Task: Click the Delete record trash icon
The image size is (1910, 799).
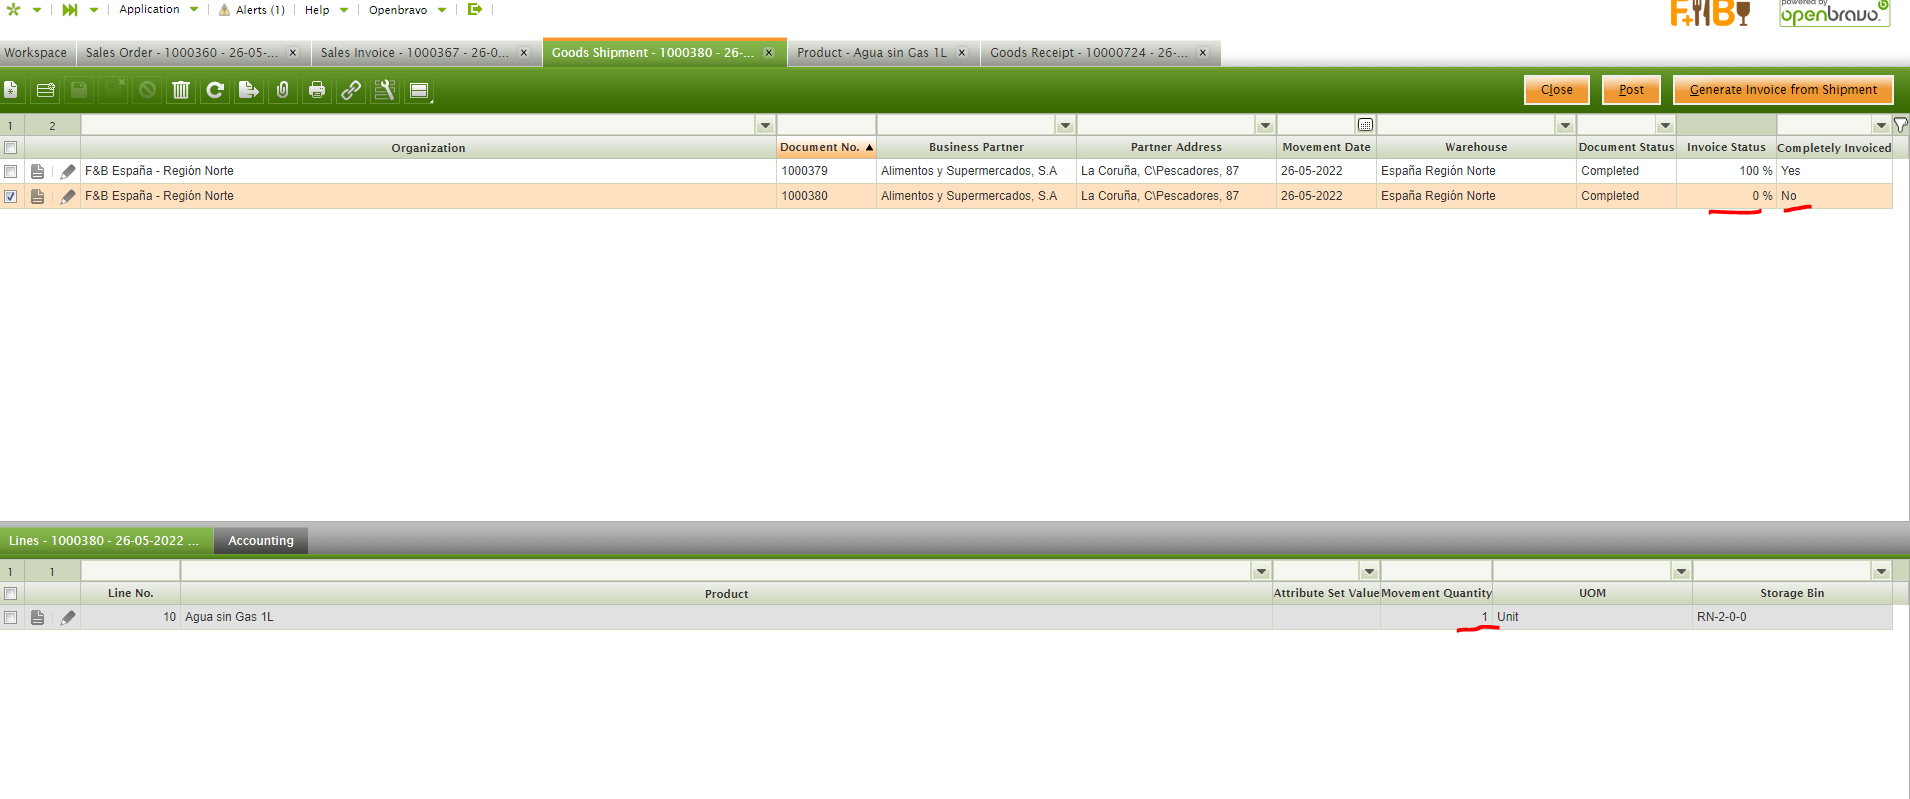Action: (x=181, y=91)
